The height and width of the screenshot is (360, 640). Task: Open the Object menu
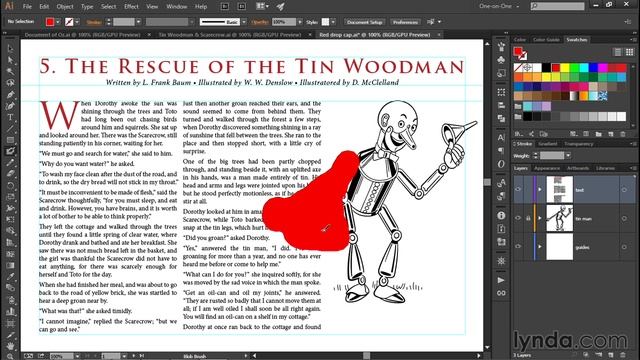click(x=65, y=7)
